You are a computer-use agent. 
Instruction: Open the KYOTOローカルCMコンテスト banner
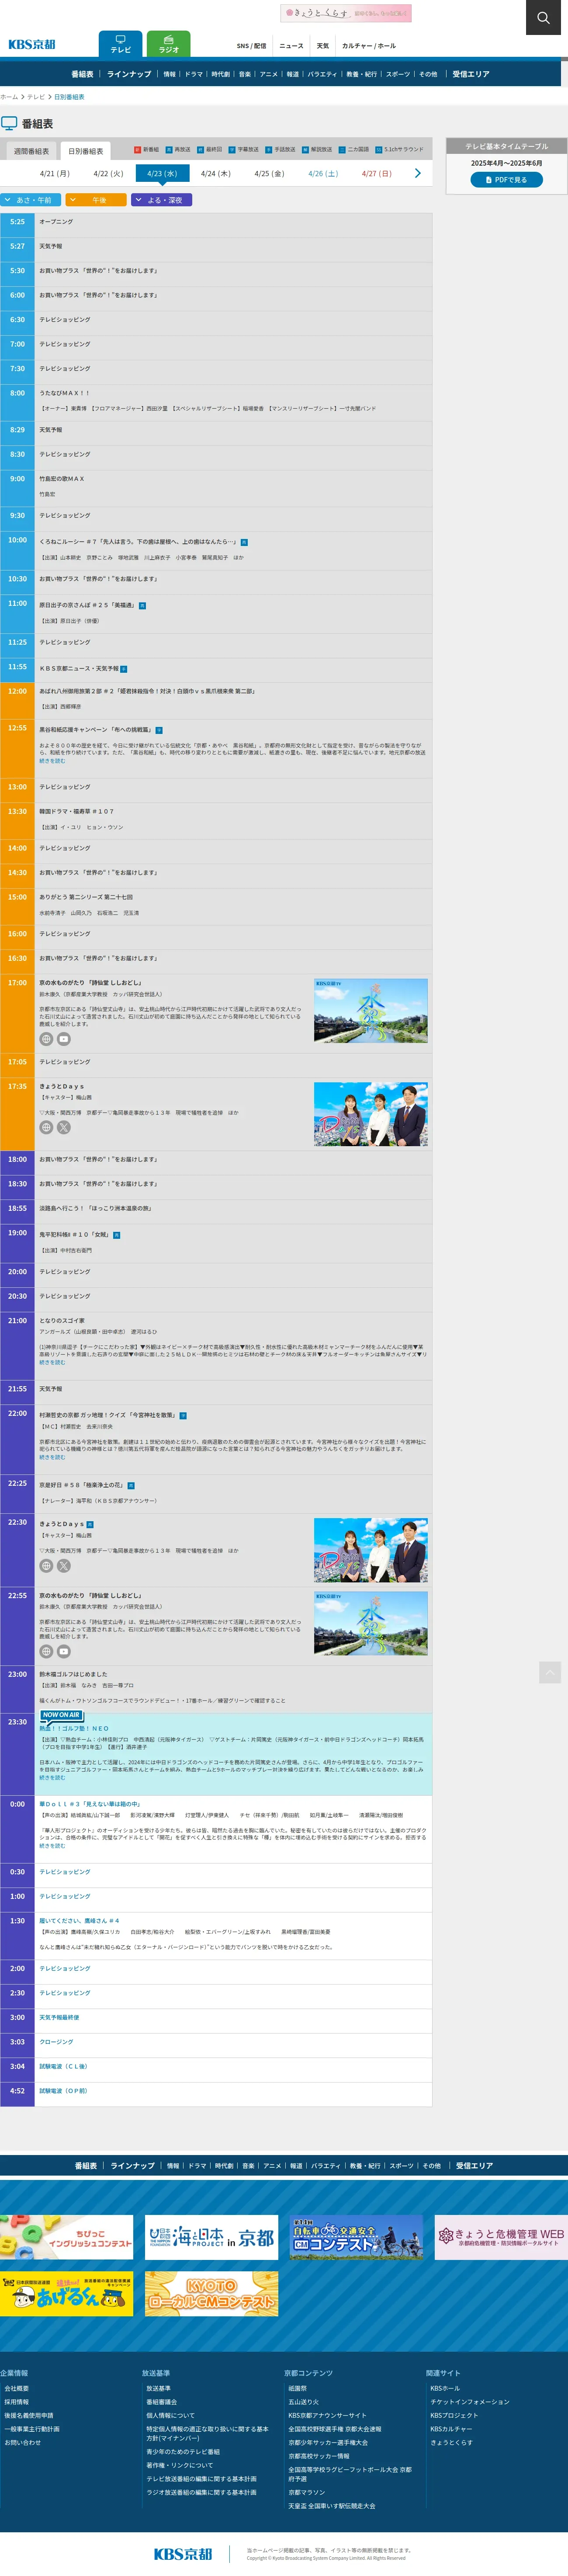point(211,2293)
